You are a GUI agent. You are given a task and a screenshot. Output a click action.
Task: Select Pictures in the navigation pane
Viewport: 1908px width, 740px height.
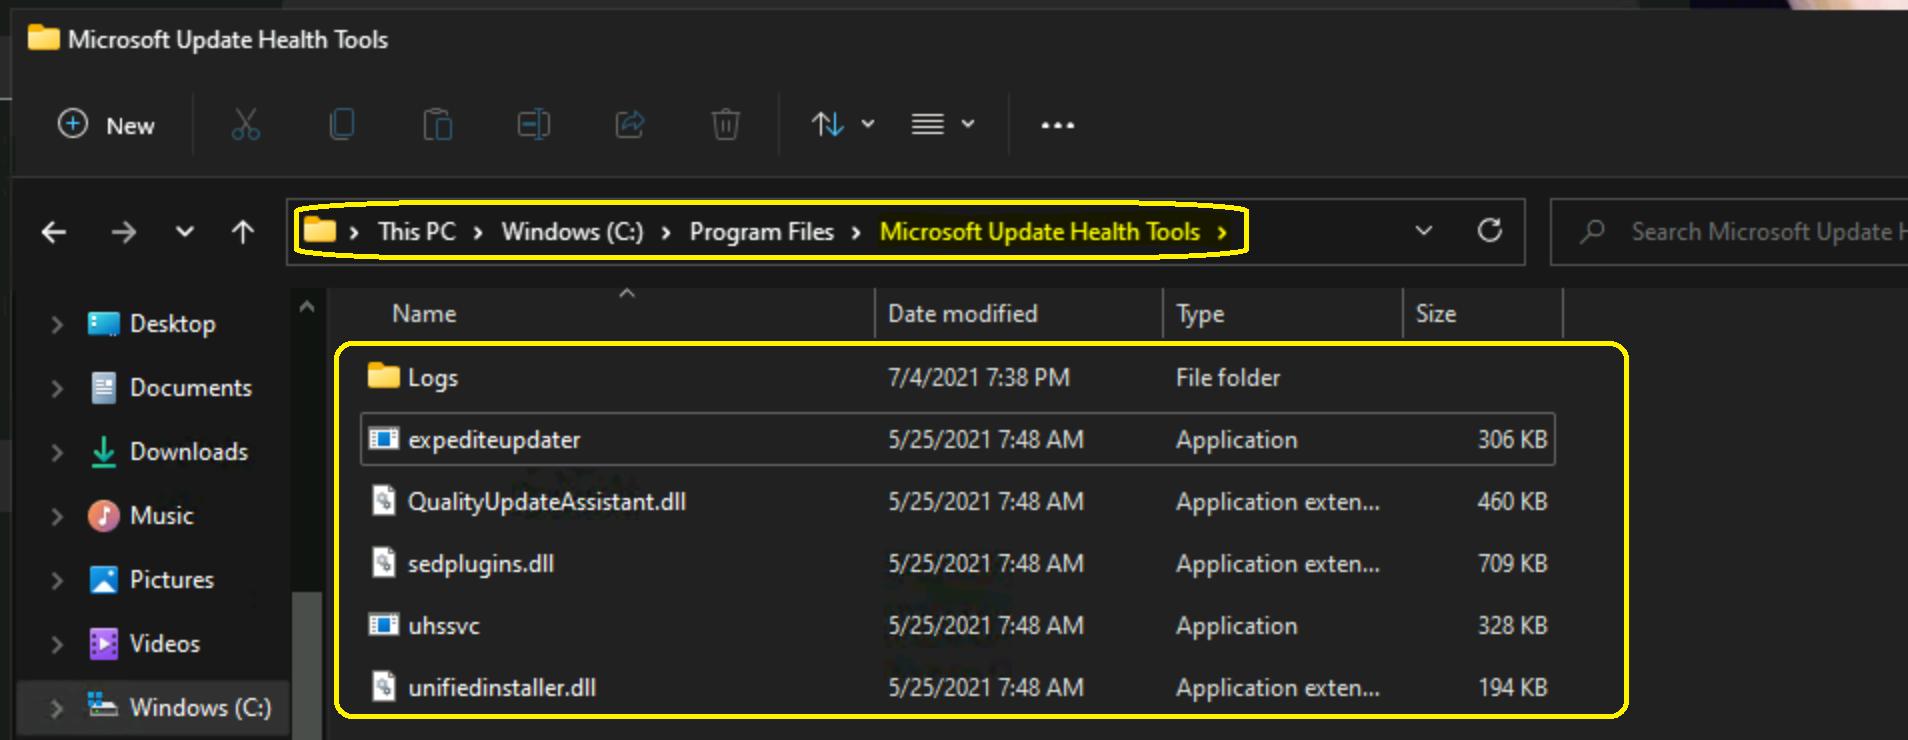click(171, 580)
